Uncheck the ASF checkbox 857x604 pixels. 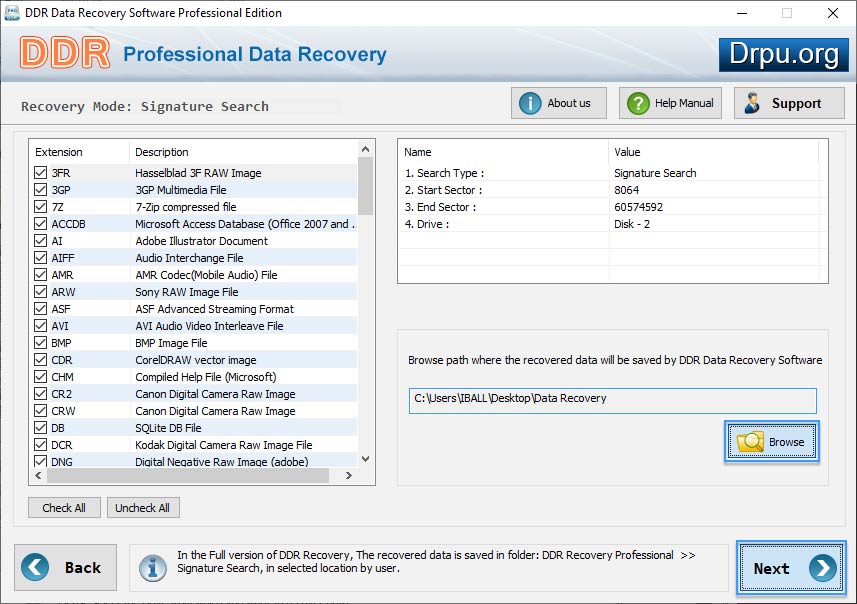coord(40,308)
